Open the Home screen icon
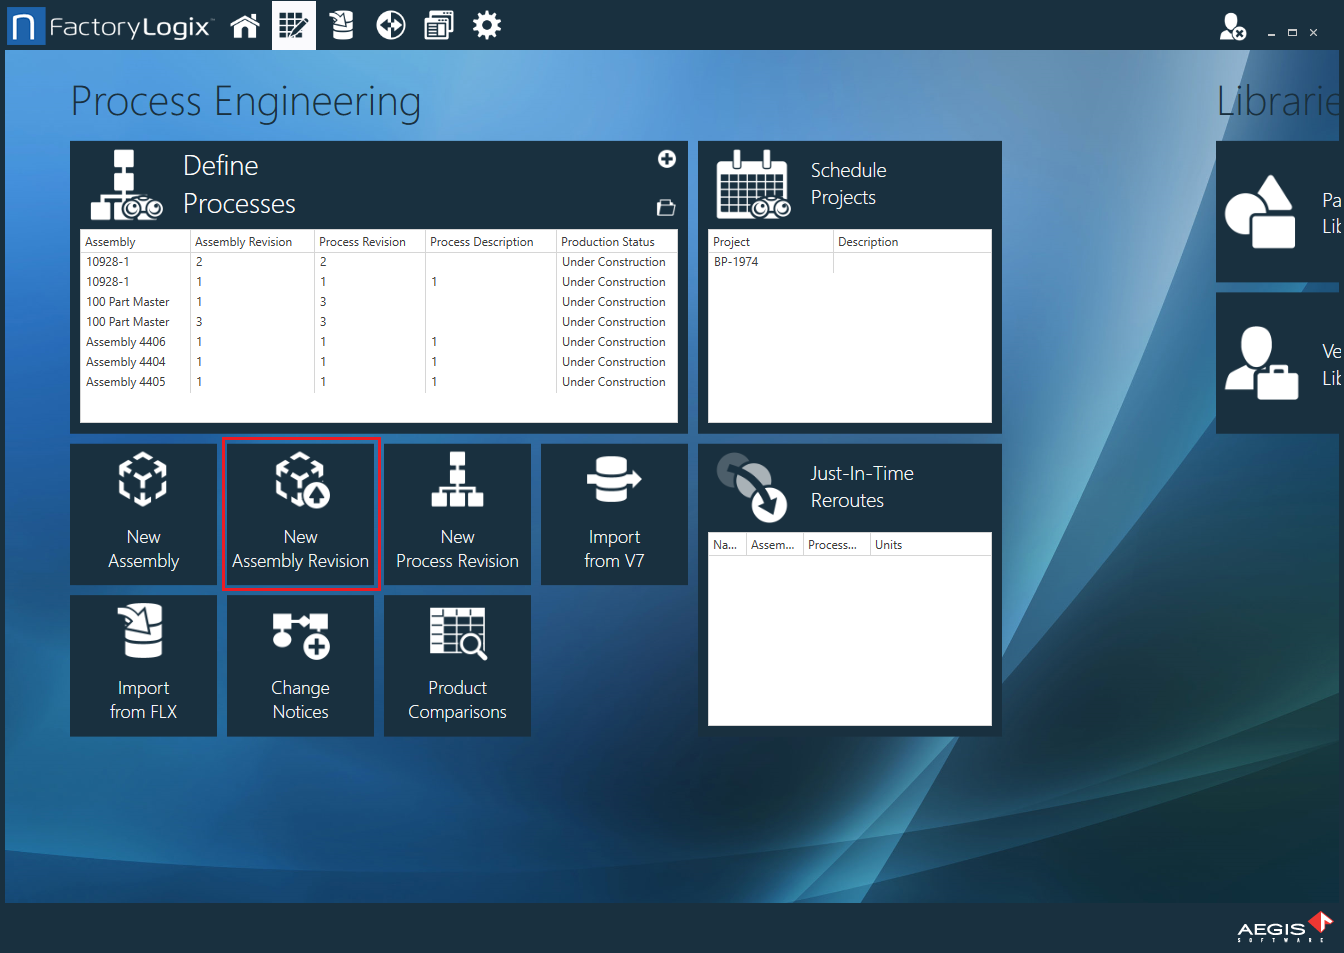The height and width of the screenshot is (953, 1344). click(245, 25)
